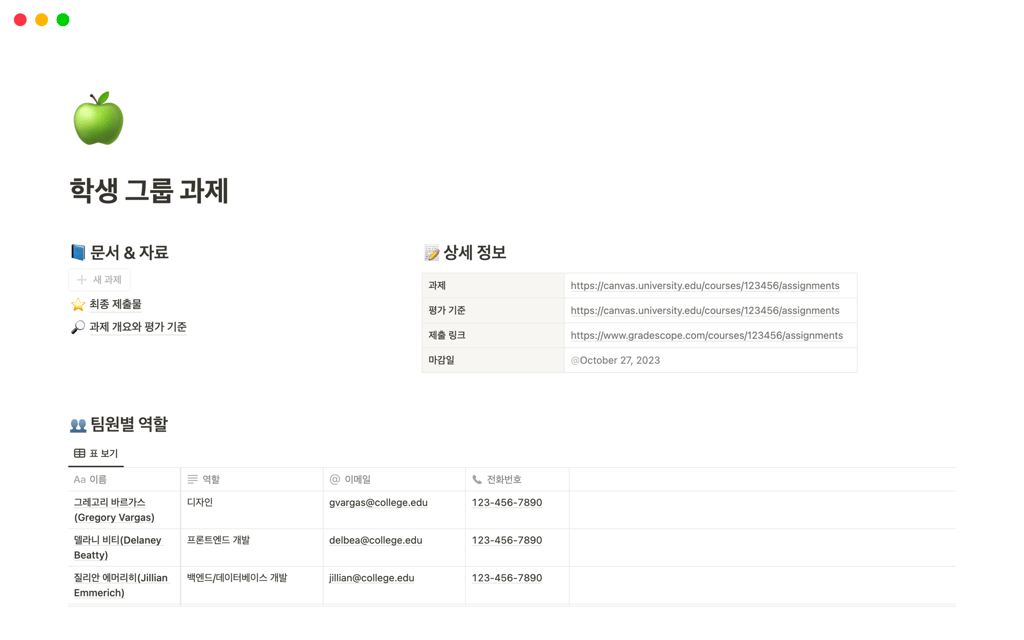Click the green apple page icon
The width and height of the screenshot is (1024, 640).
pos(97,118)
